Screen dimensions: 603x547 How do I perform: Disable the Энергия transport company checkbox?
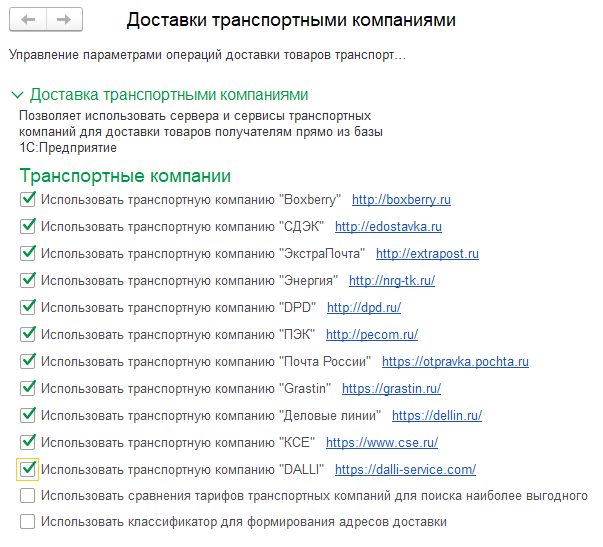click(28, 280)
